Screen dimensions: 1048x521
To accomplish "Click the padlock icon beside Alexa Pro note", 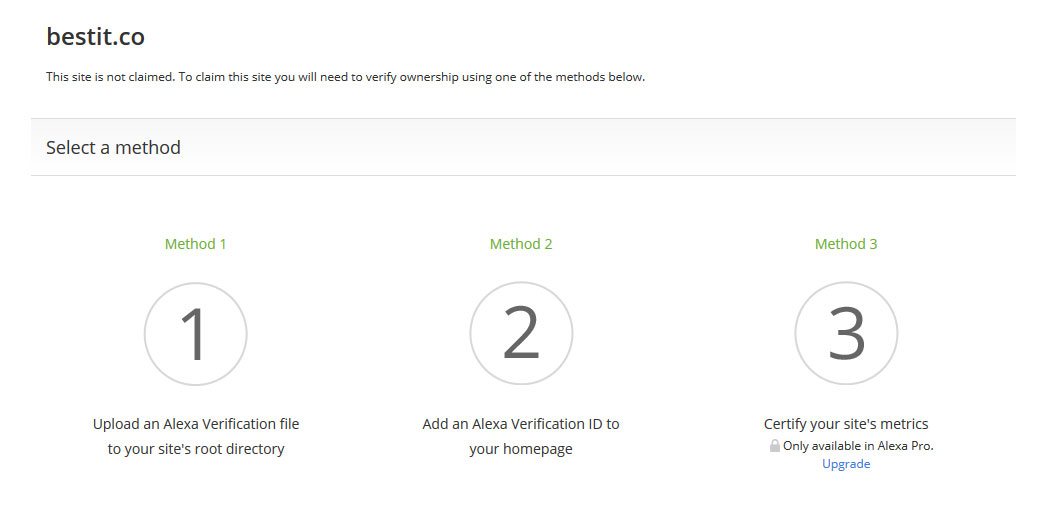I will pyautogui.click(x=775, y=446).
